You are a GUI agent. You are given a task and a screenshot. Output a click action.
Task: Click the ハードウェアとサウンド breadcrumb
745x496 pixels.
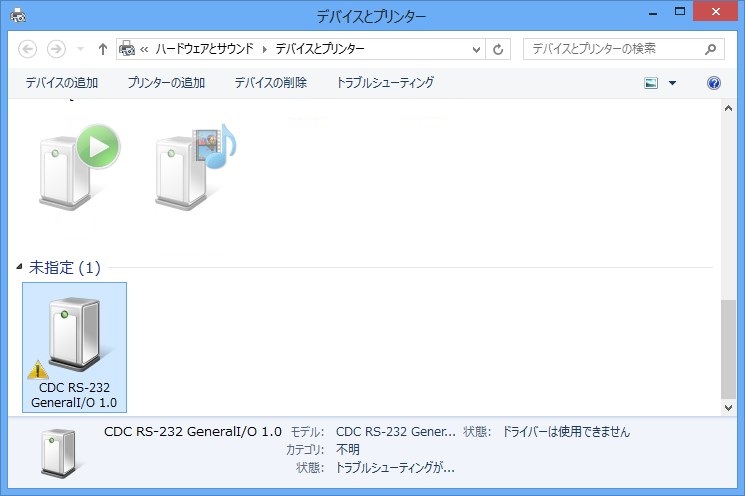(x=205, y=49)
